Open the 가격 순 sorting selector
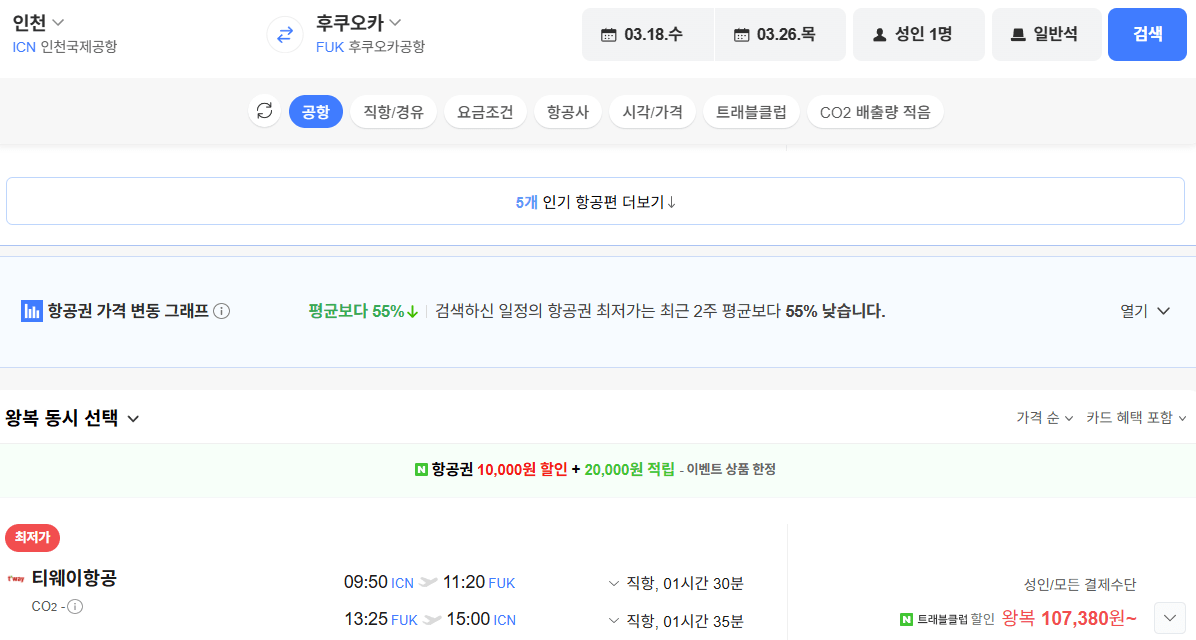Screen dimensions: 1196x640 click(1040, 420)
